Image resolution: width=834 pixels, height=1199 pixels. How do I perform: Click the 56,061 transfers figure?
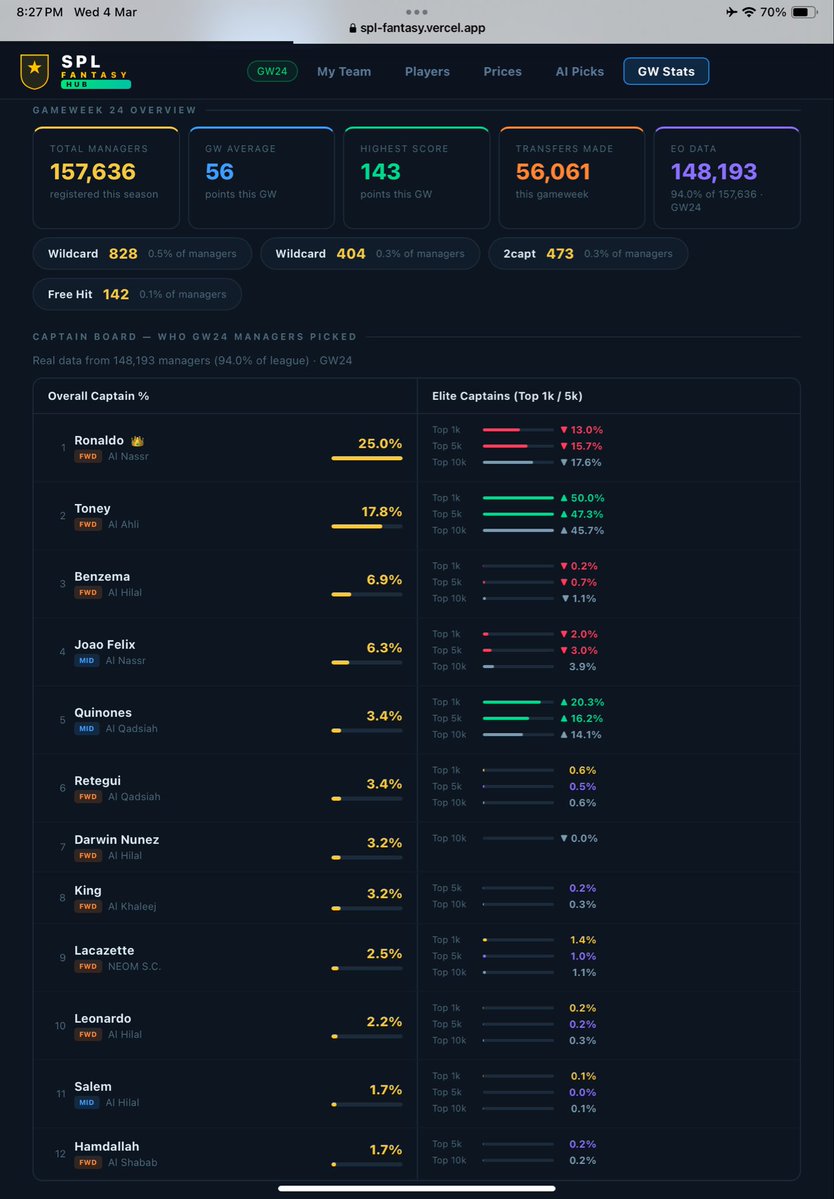tap(553, 171)
